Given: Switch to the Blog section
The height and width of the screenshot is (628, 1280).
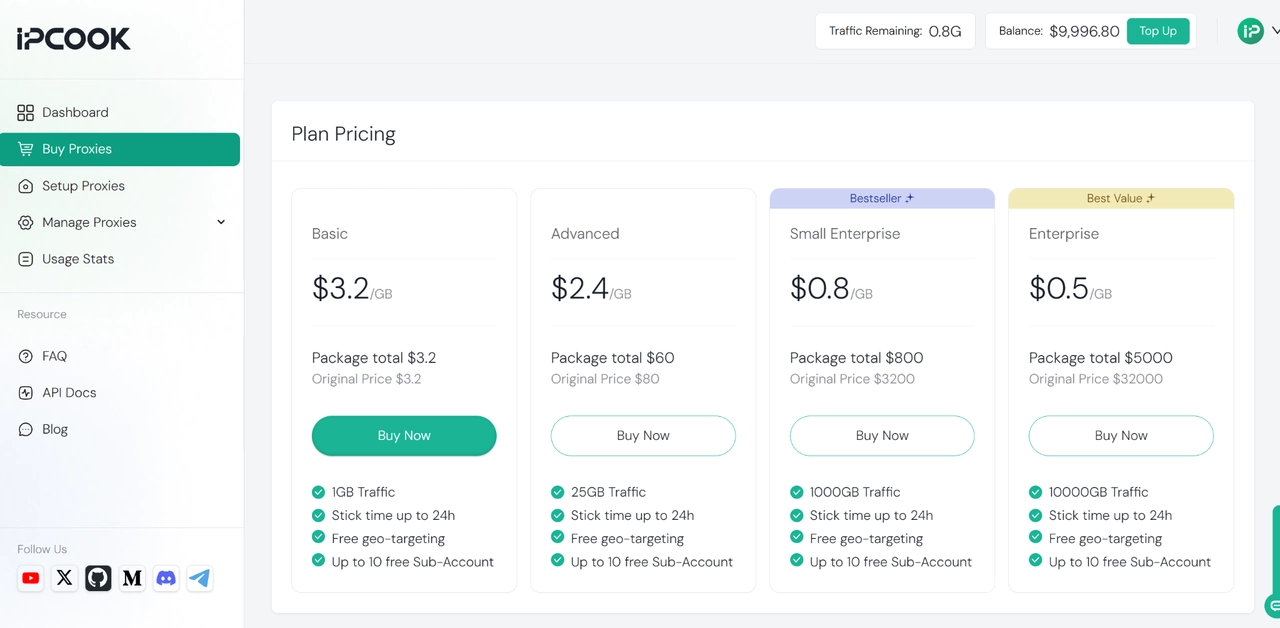Looking at the screenshot, I should point(54,429).
